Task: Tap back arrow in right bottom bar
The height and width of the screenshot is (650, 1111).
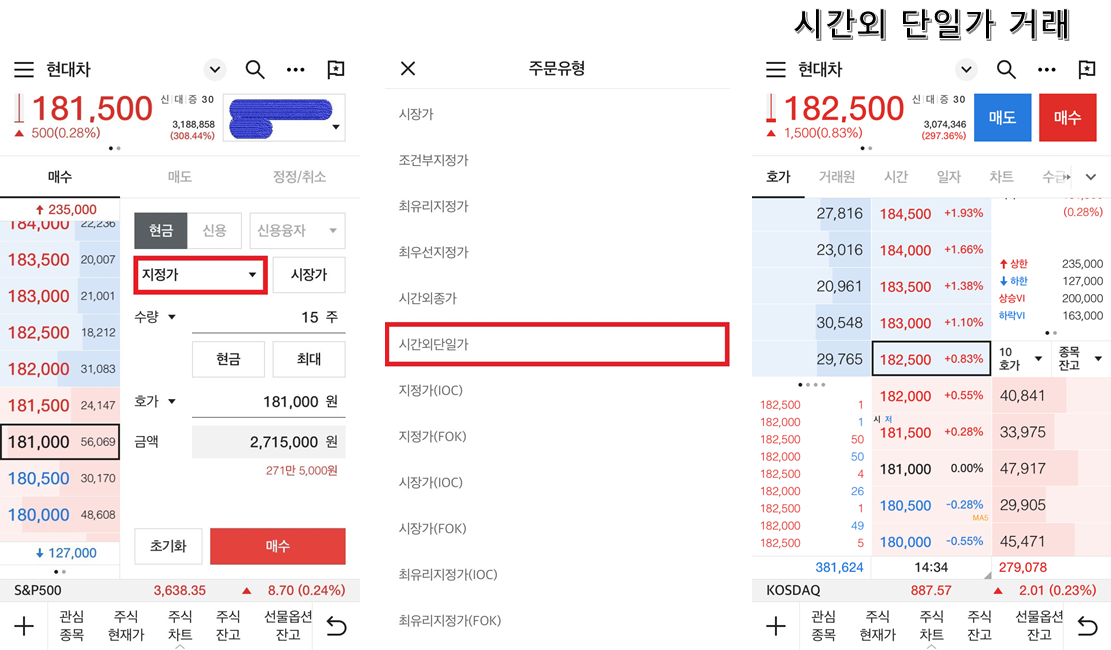Action: (1088, 626)
